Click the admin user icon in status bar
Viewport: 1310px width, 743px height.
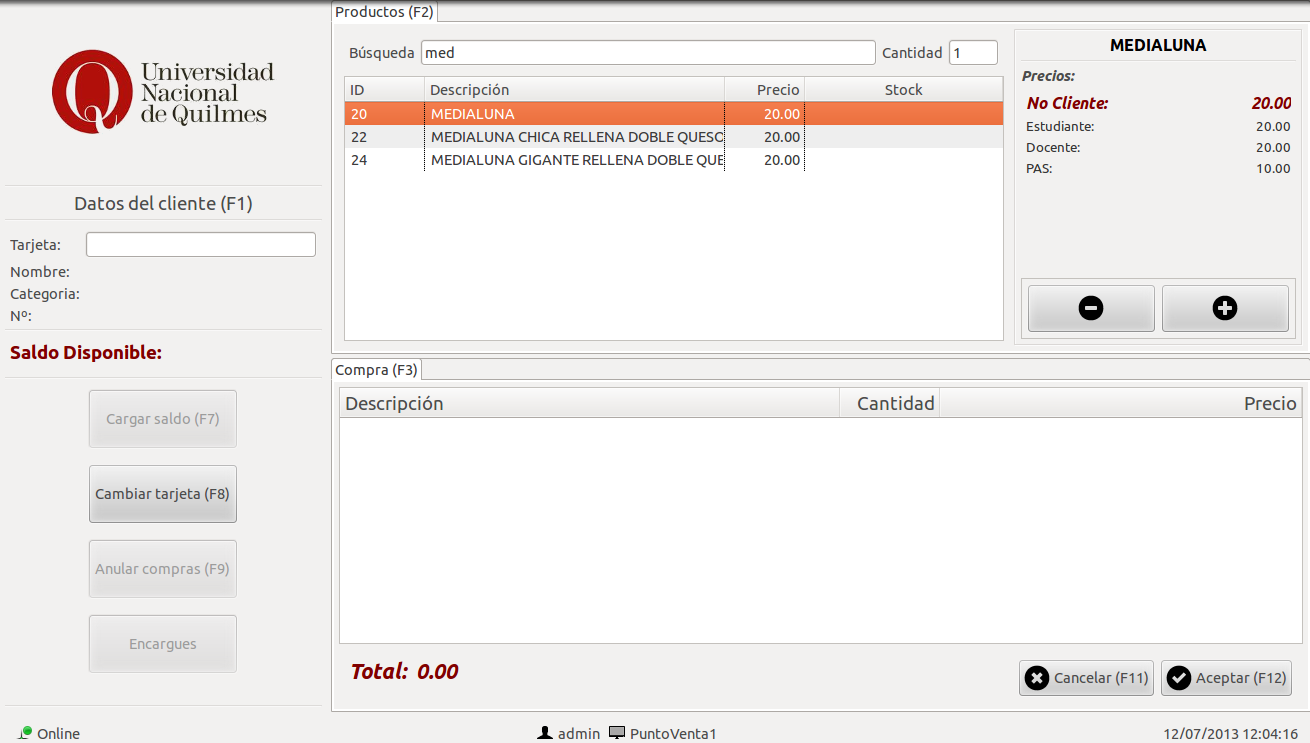coord(545,733)
